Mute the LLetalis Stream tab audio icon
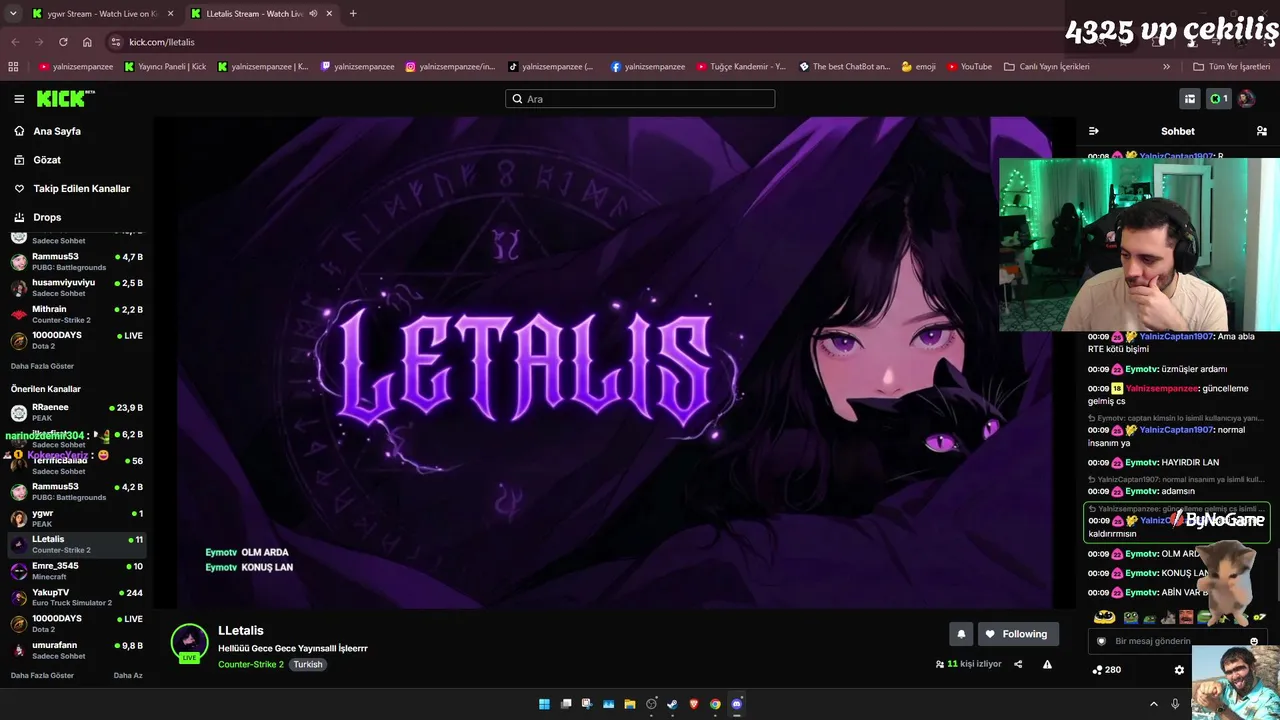 coord(313,14)
